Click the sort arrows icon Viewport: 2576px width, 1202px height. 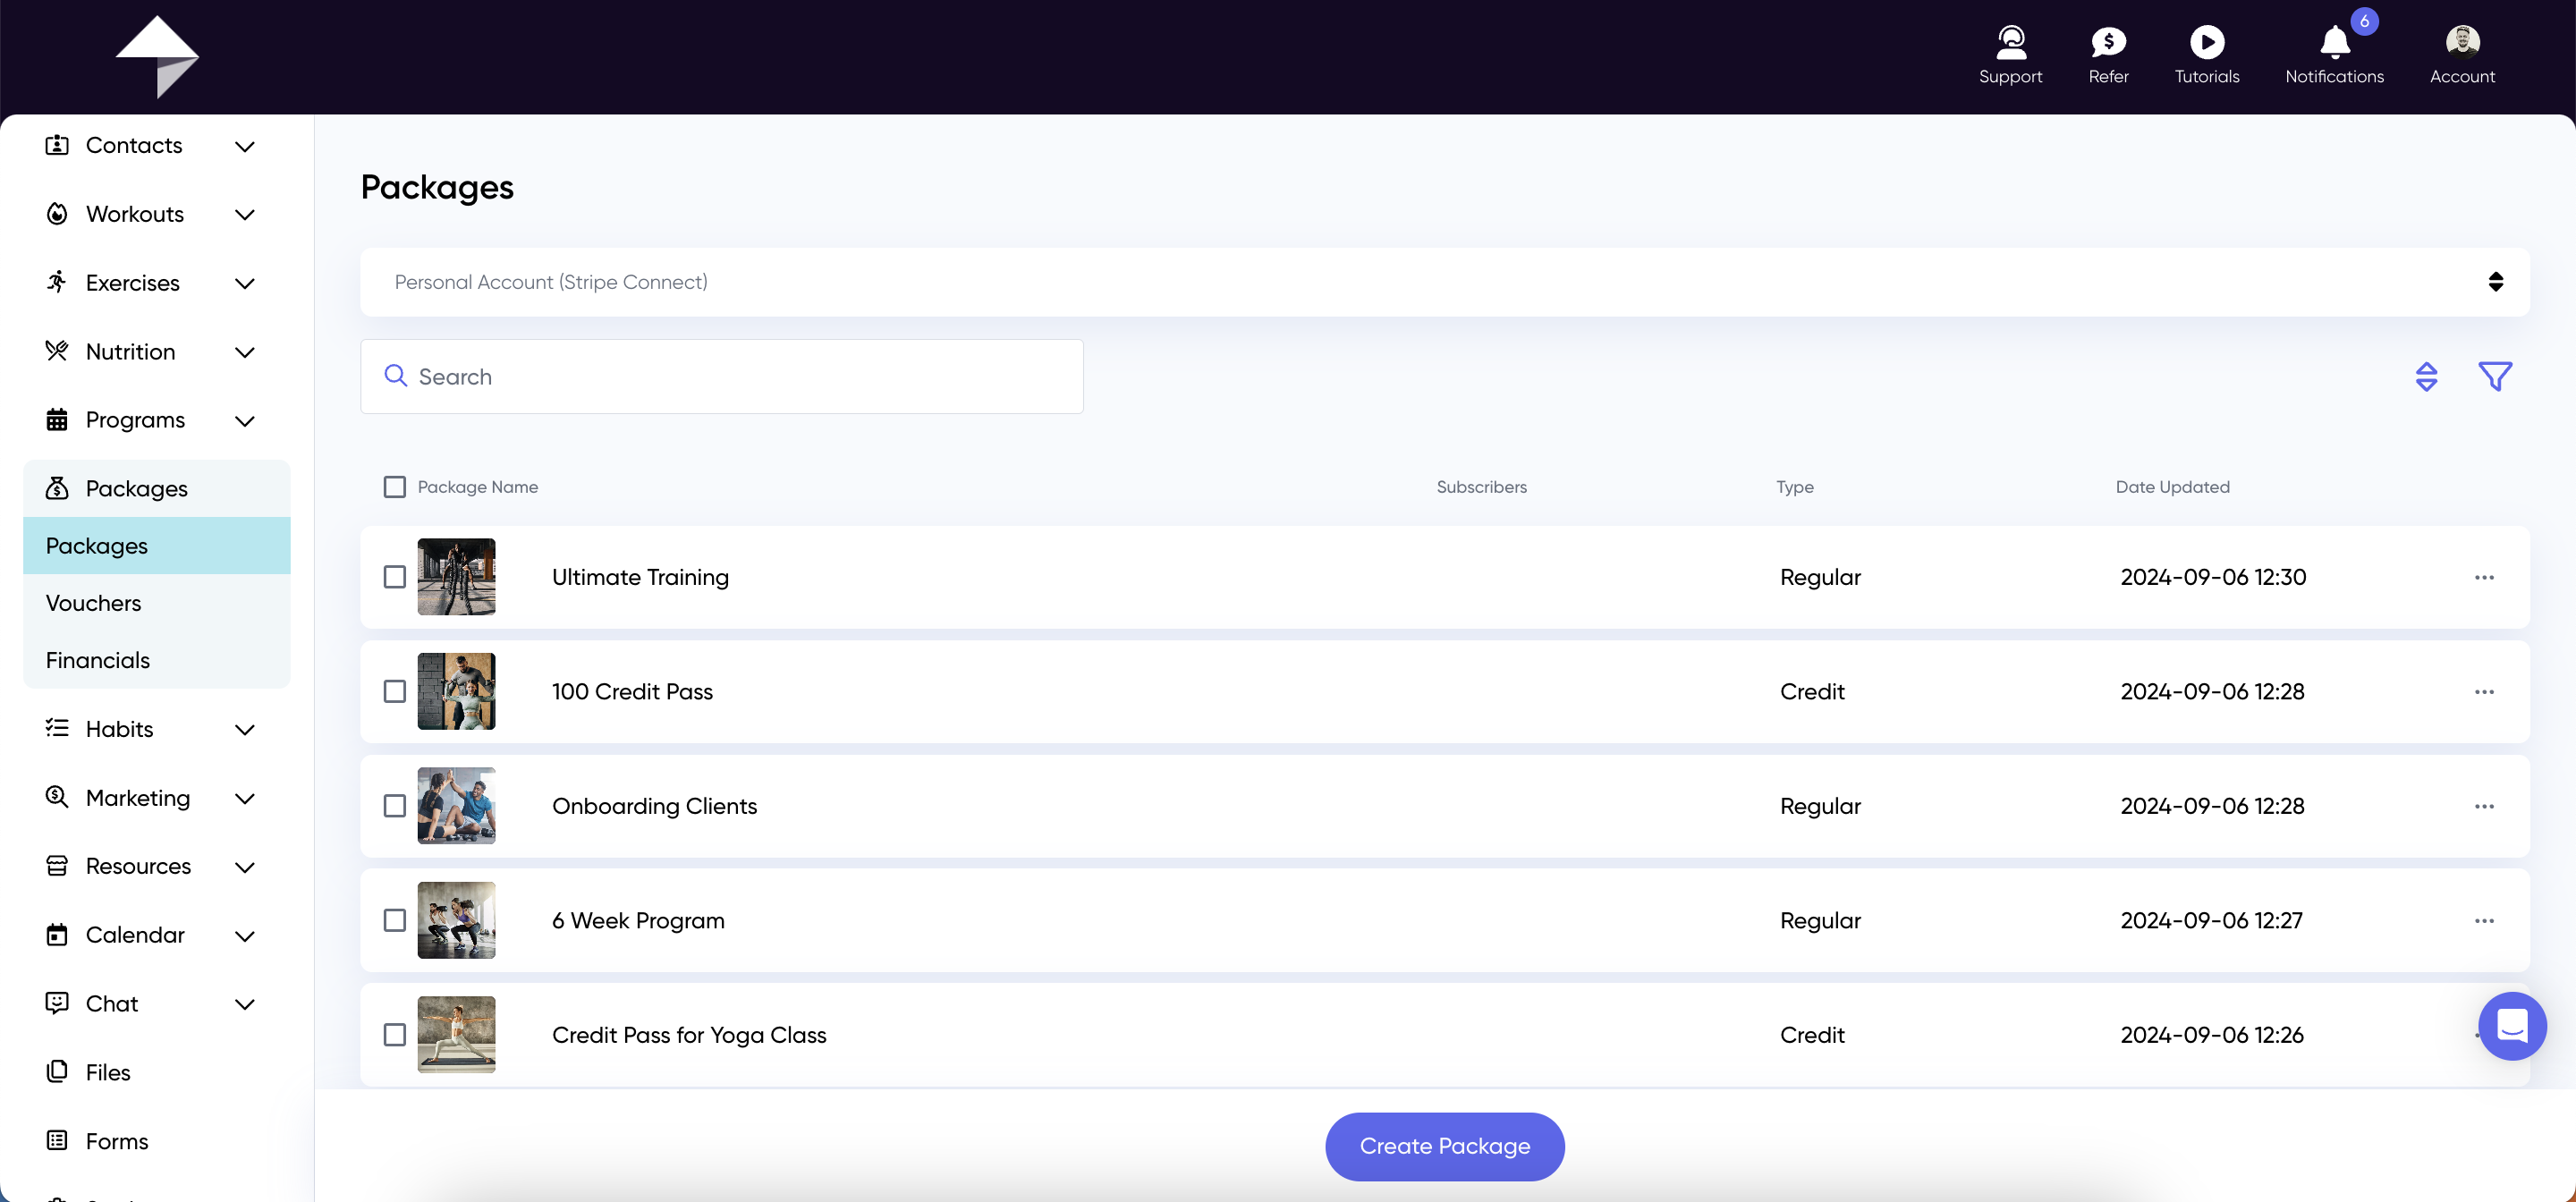pos(2426,376)
